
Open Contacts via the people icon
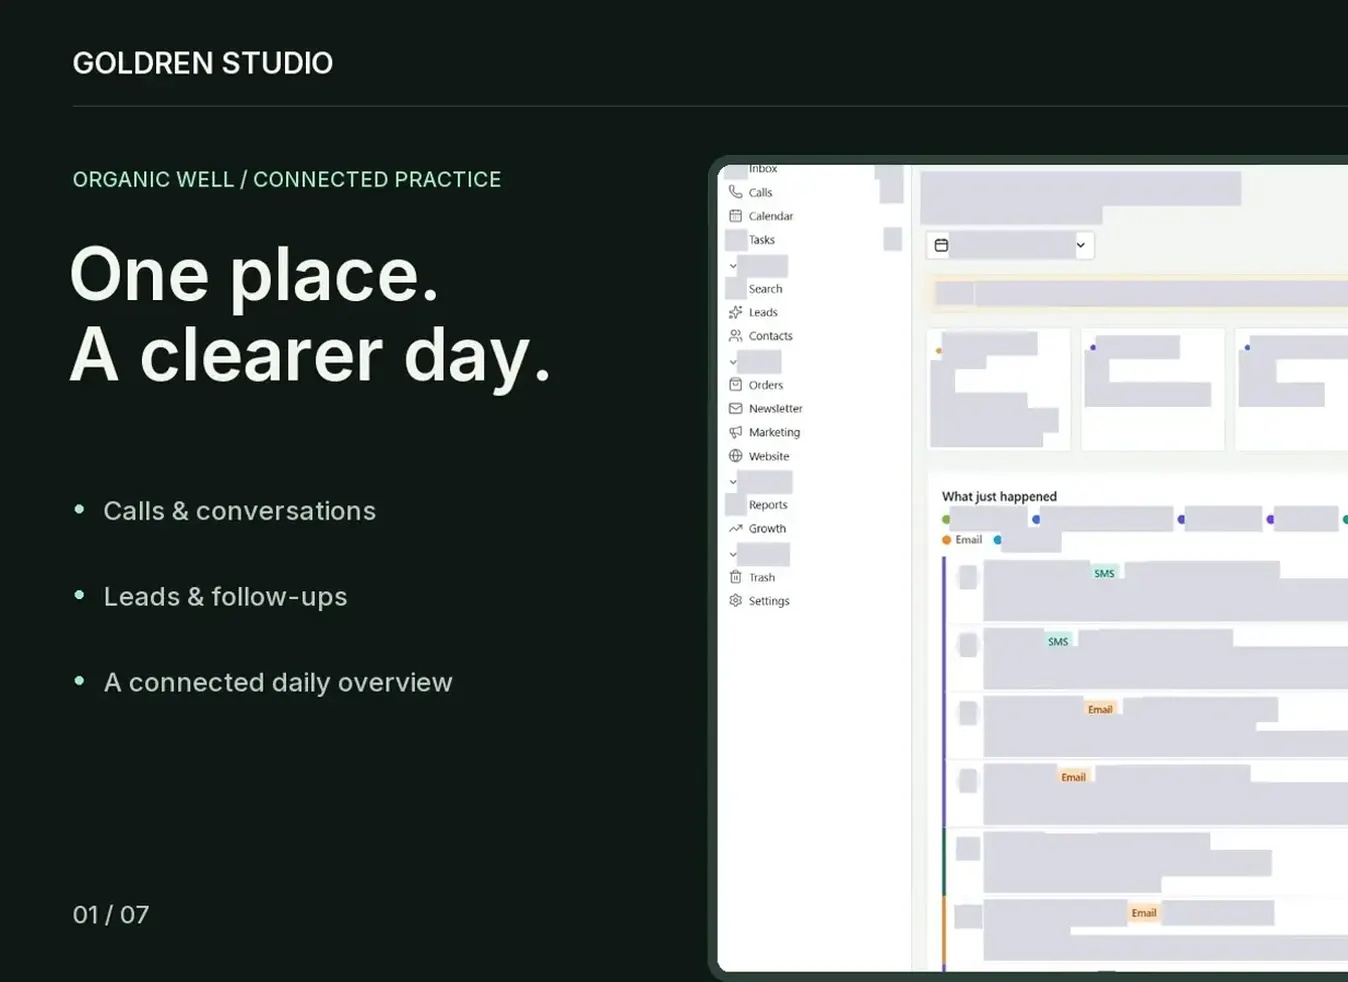point(735,336)
